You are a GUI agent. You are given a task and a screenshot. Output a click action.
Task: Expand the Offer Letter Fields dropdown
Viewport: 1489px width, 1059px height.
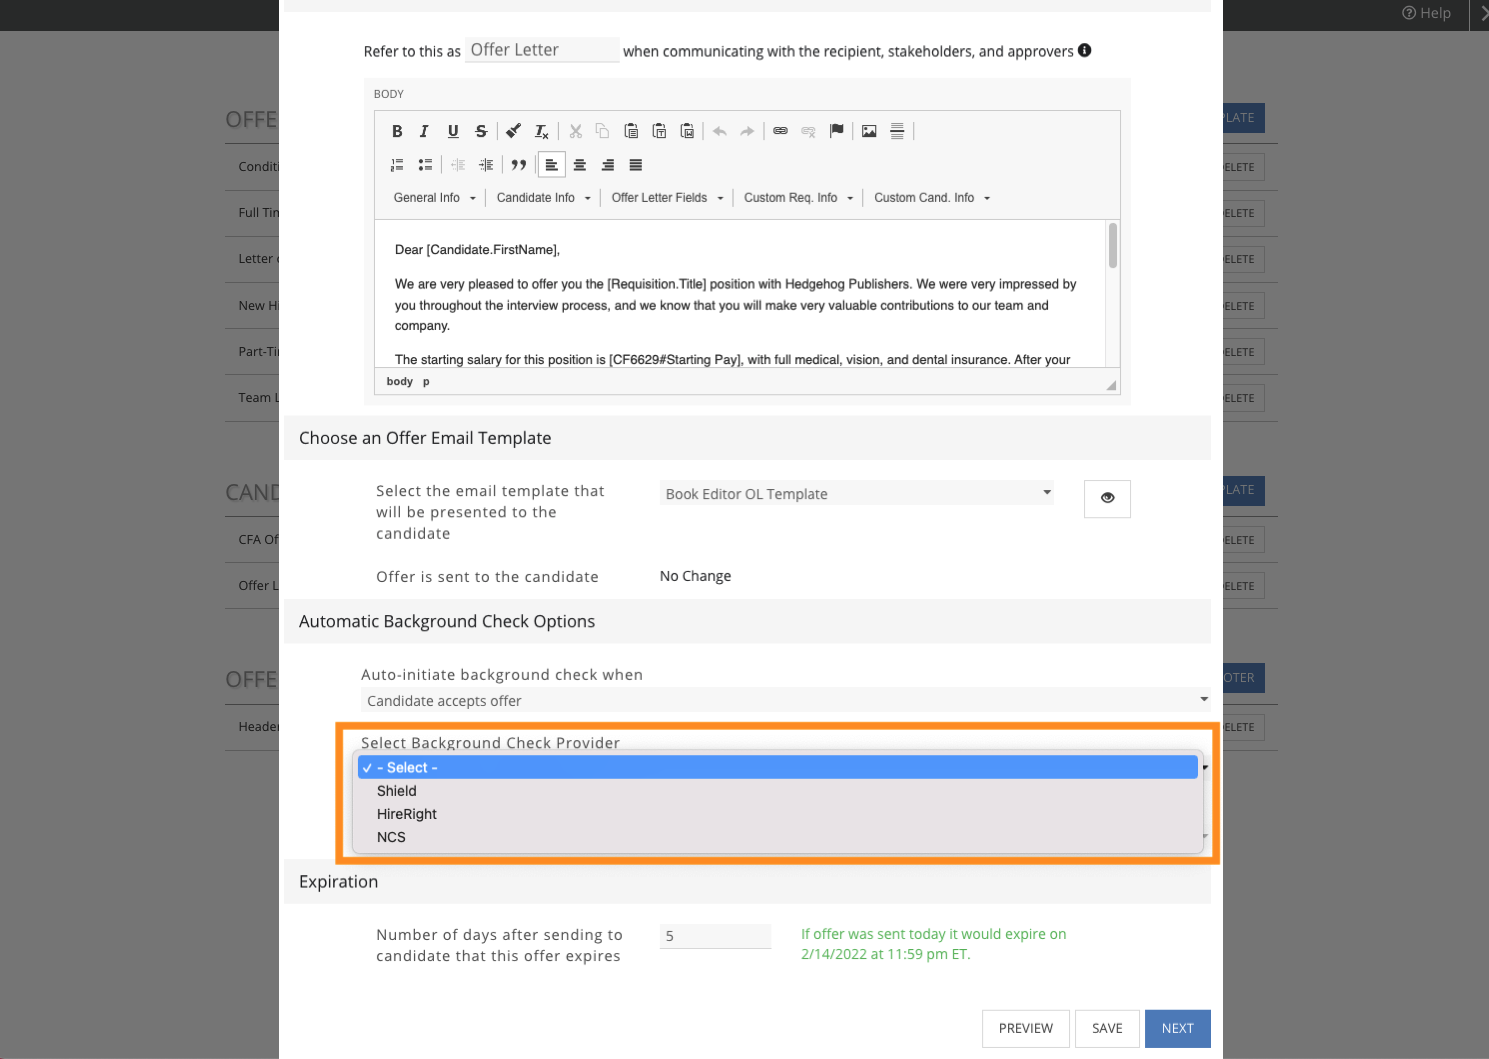(x=667, y=198)
